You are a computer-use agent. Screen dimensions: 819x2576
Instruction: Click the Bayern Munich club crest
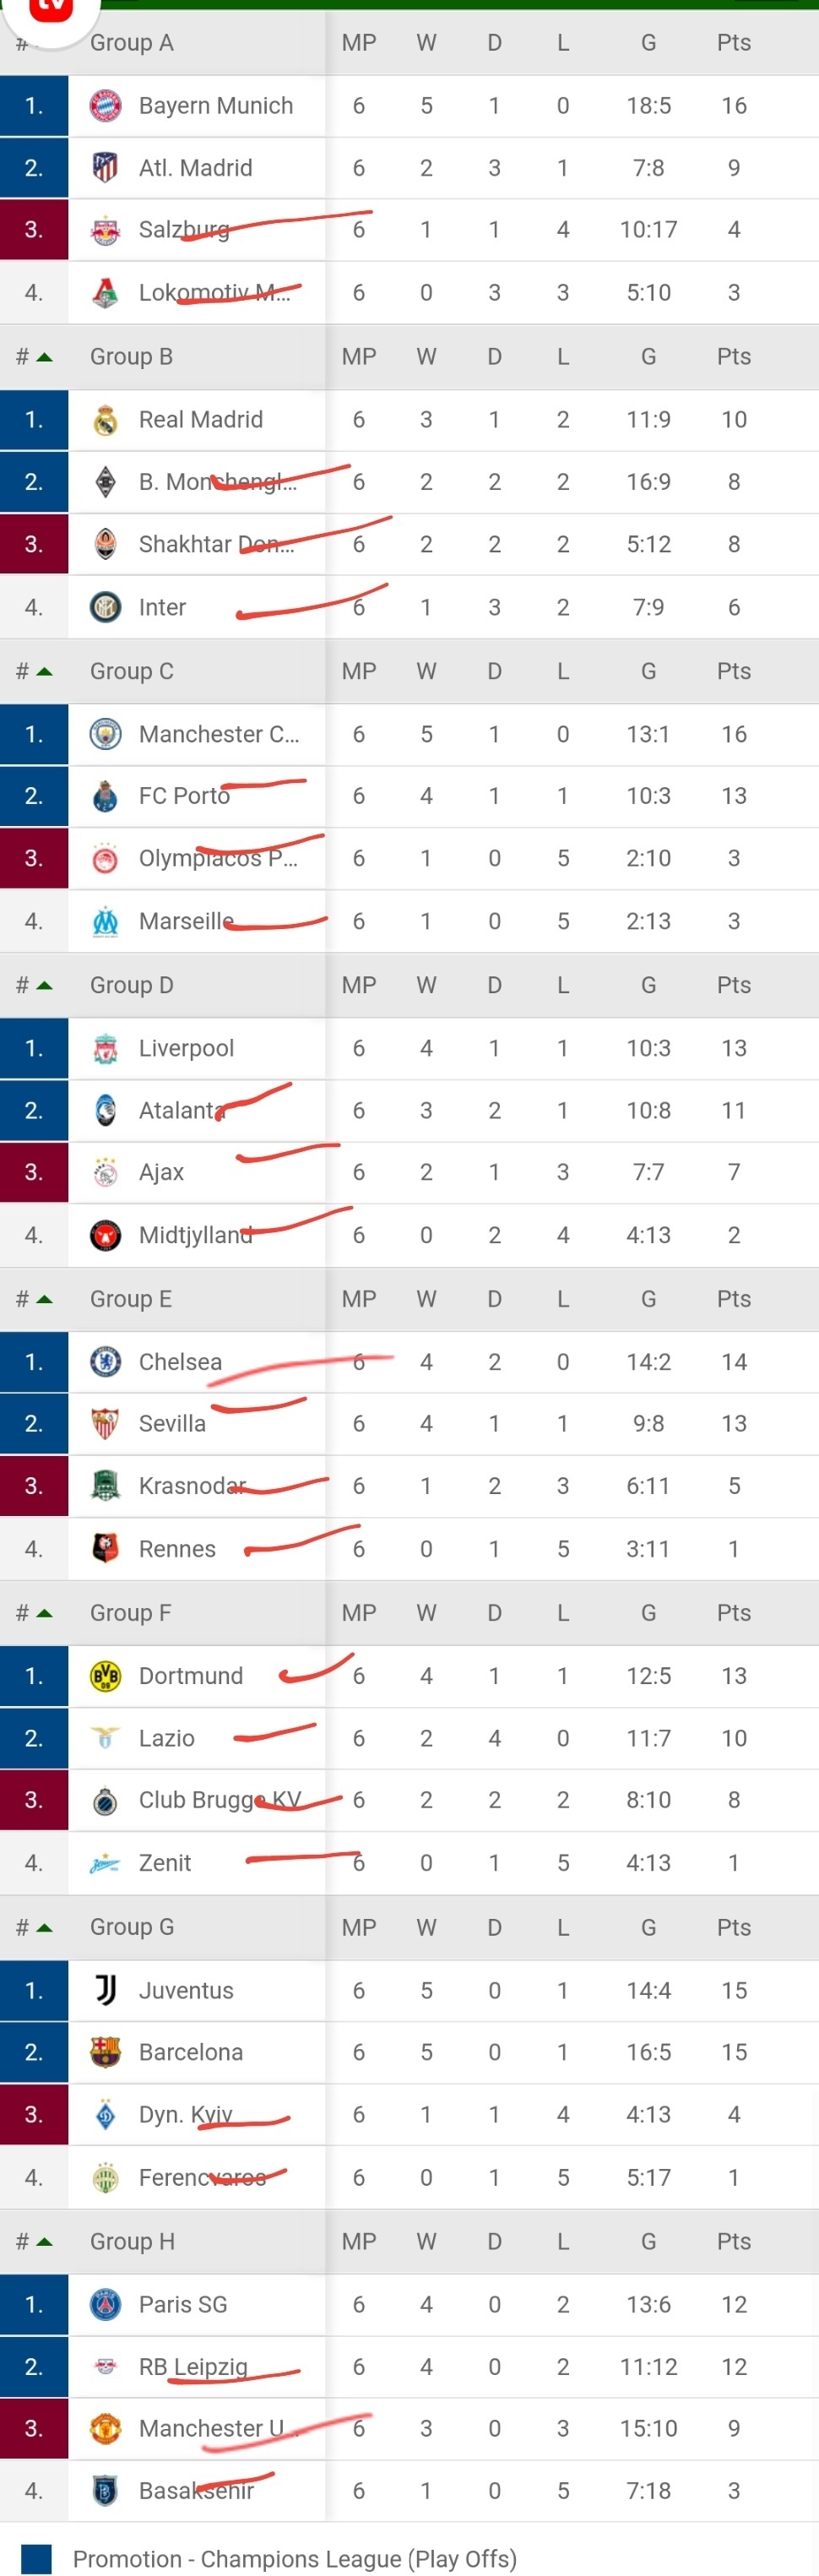[x=105, y=106]
